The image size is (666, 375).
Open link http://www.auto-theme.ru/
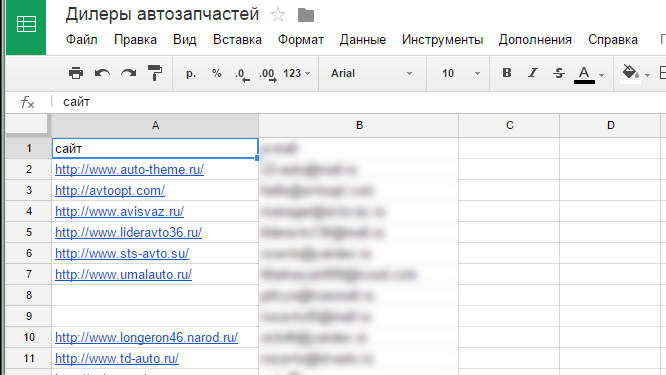[130, 169]
